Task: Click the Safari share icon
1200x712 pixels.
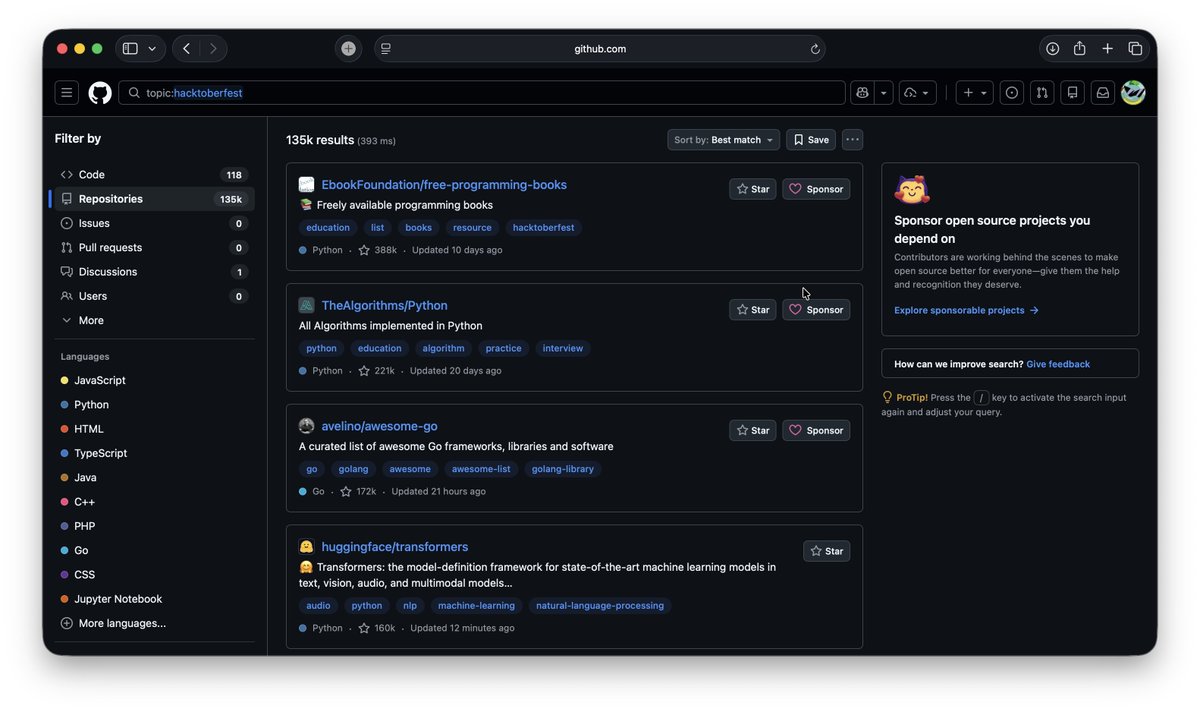Action: [1080, 48]
